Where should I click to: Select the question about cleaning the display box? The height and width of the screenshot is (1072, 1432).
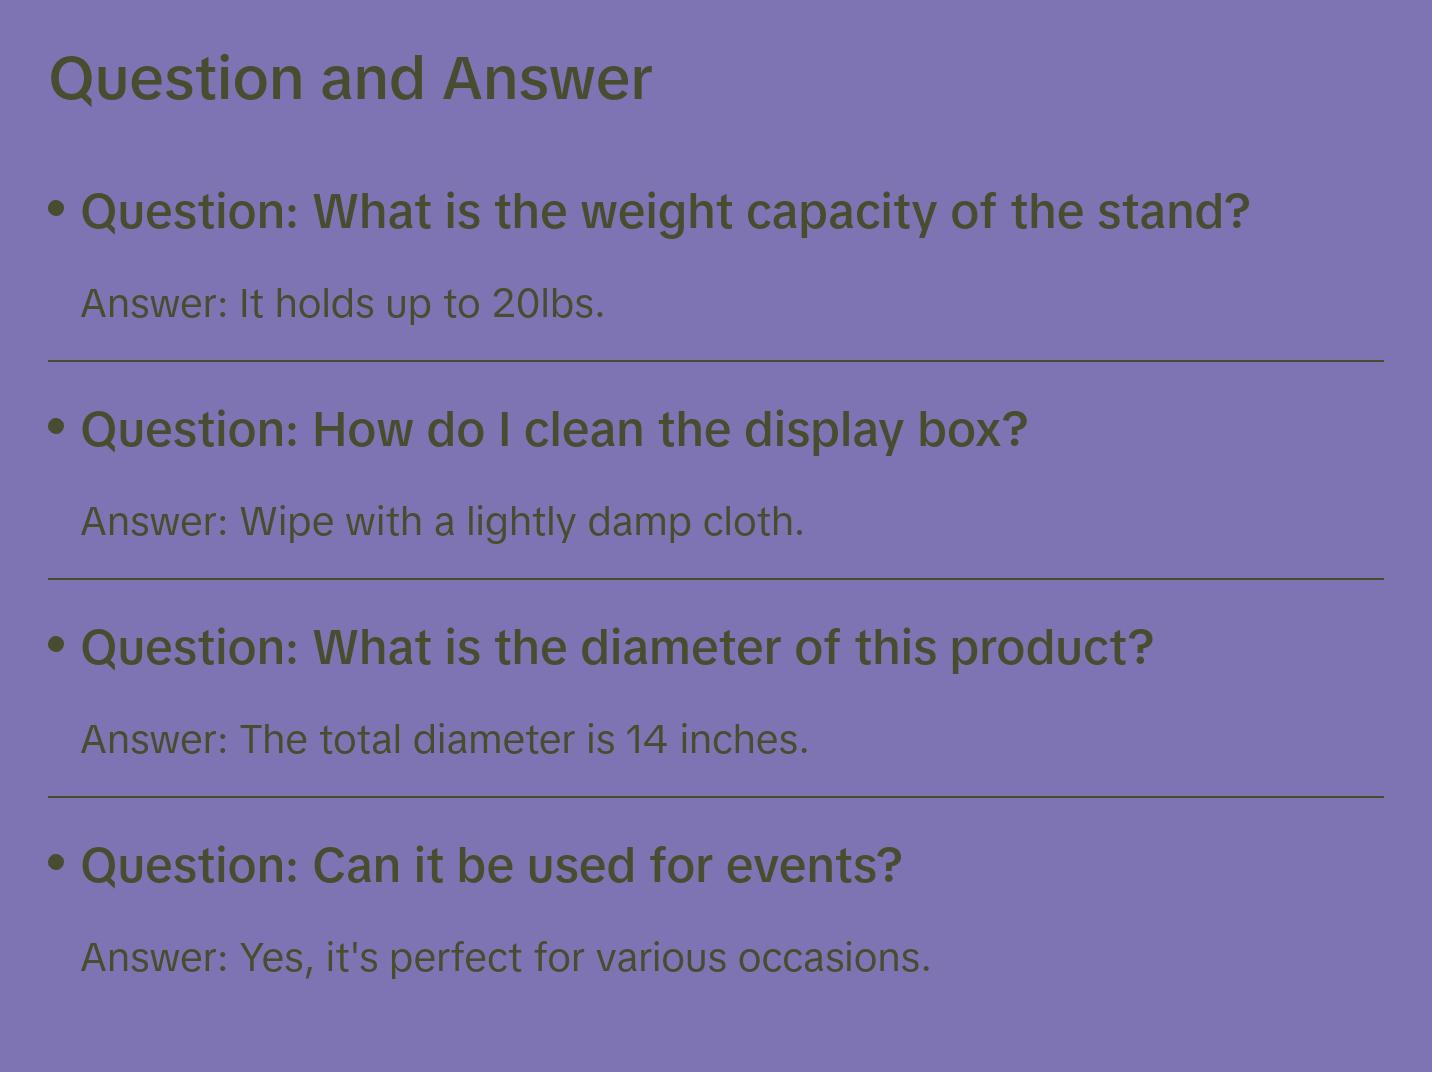(554, 430)
